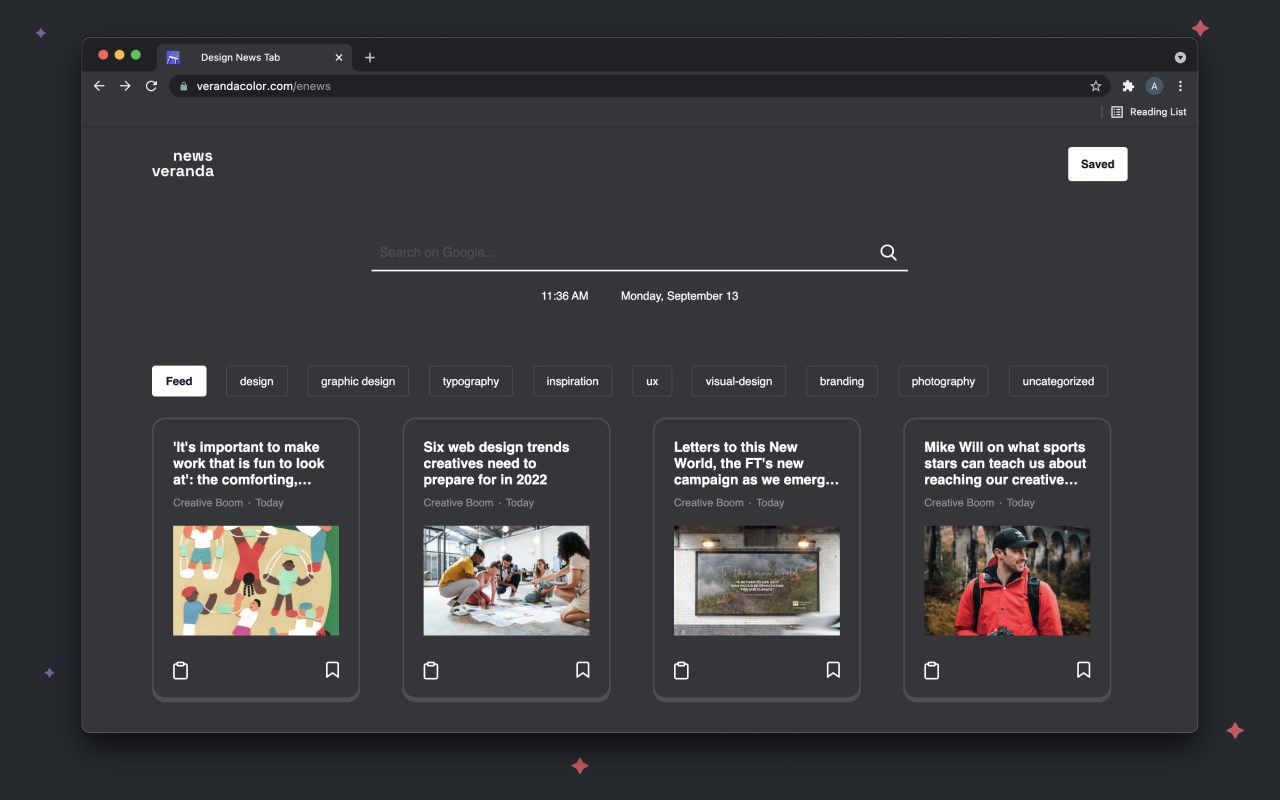Bookmark the 'Mike Will on what sports stars' article

pyautogui.click(x=1083, y=670)
